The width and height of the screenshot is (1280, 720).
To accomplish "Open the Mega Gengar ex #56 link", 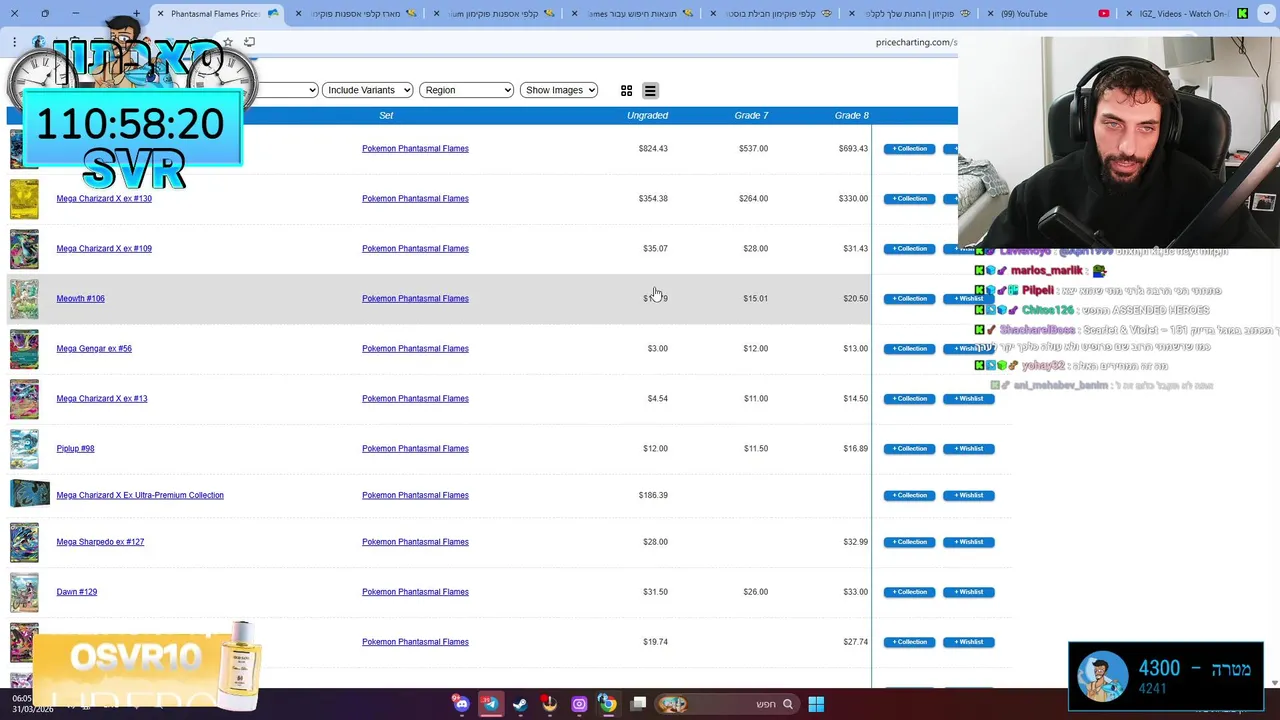I will [x=94, y=349].
